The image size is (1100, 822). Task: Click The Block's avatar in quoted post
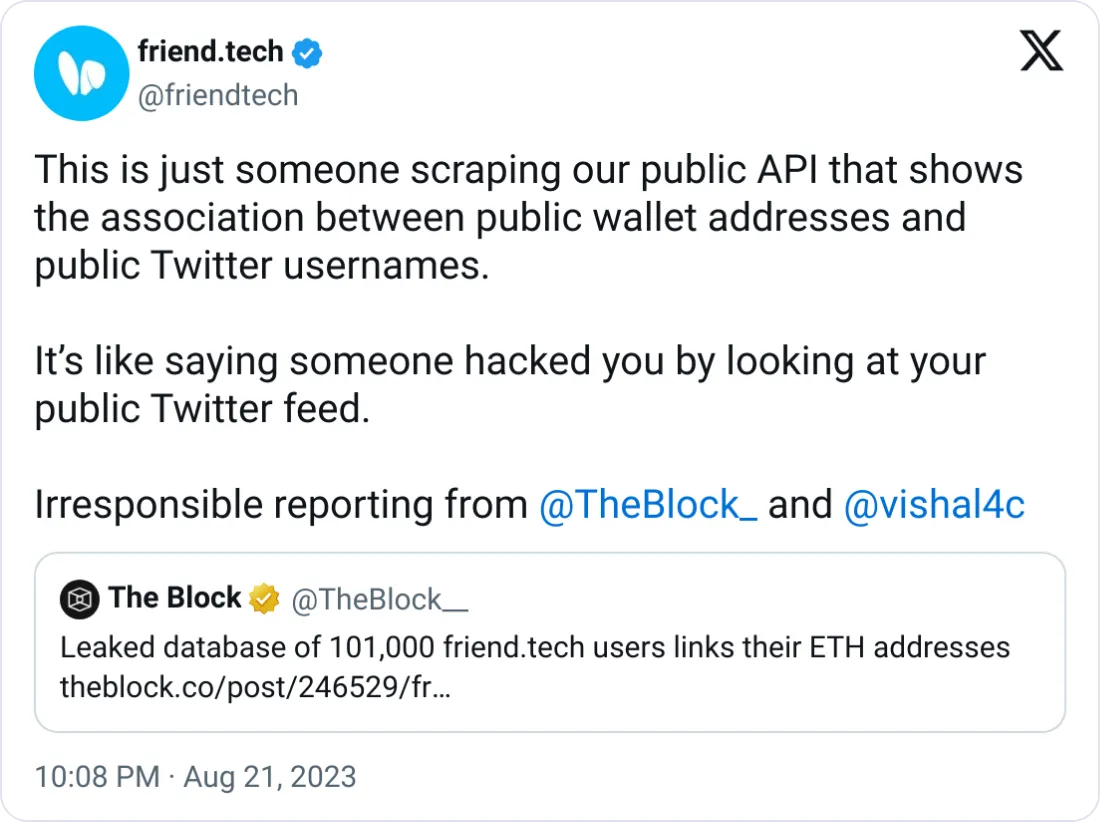click(79, 599)
